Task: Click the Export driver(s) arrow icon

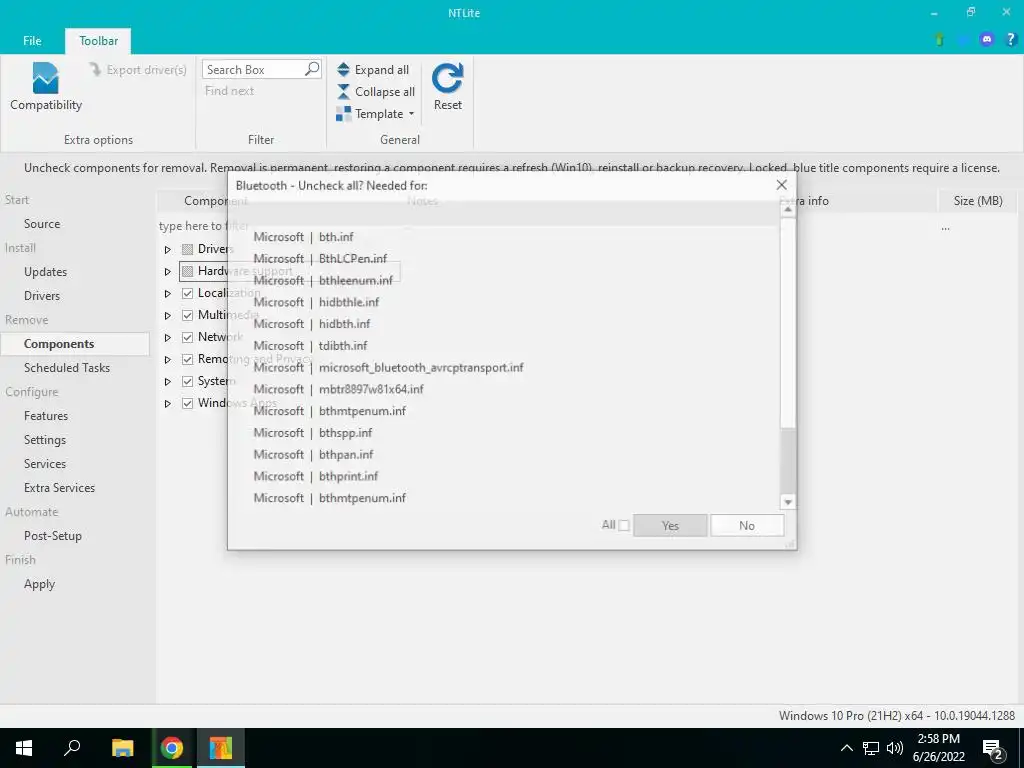Action: 95,69
